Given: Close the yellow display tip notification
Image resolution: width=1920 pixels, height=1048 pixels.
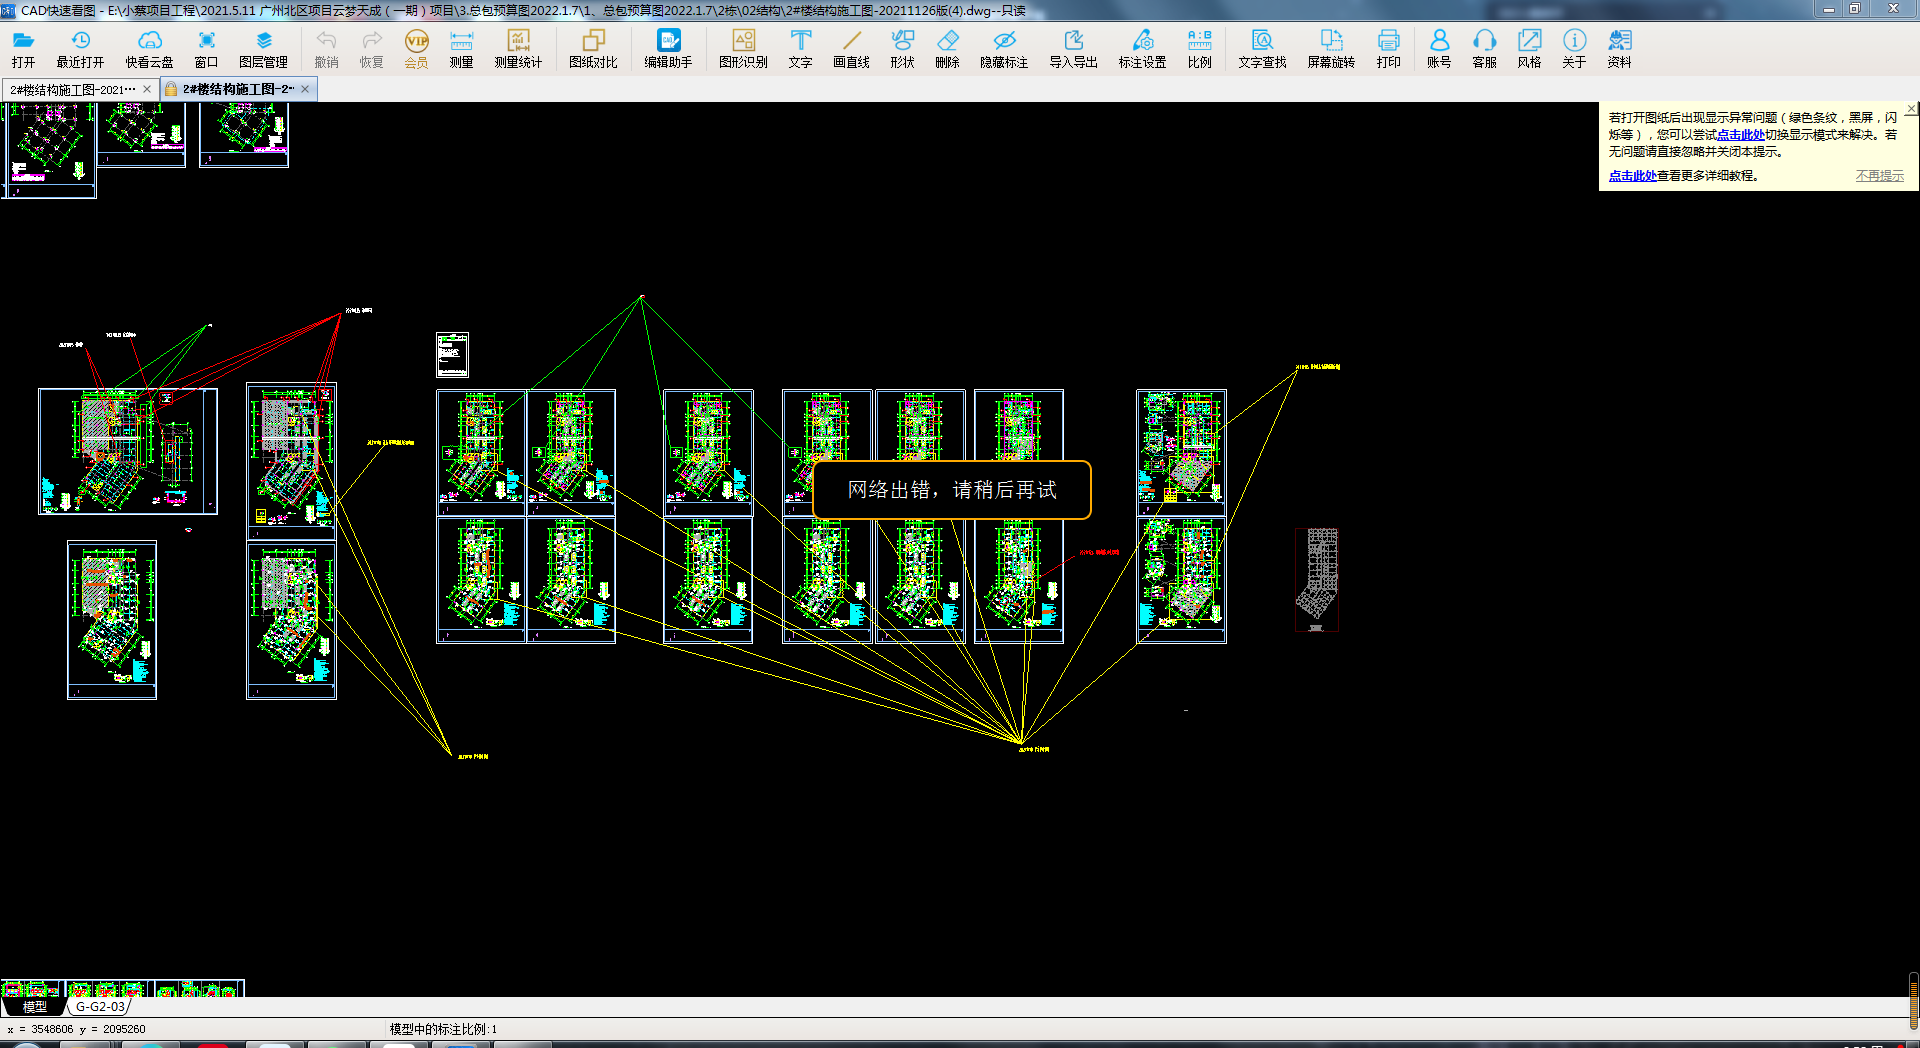Looking at the screenshot, I should [1911, 108].
